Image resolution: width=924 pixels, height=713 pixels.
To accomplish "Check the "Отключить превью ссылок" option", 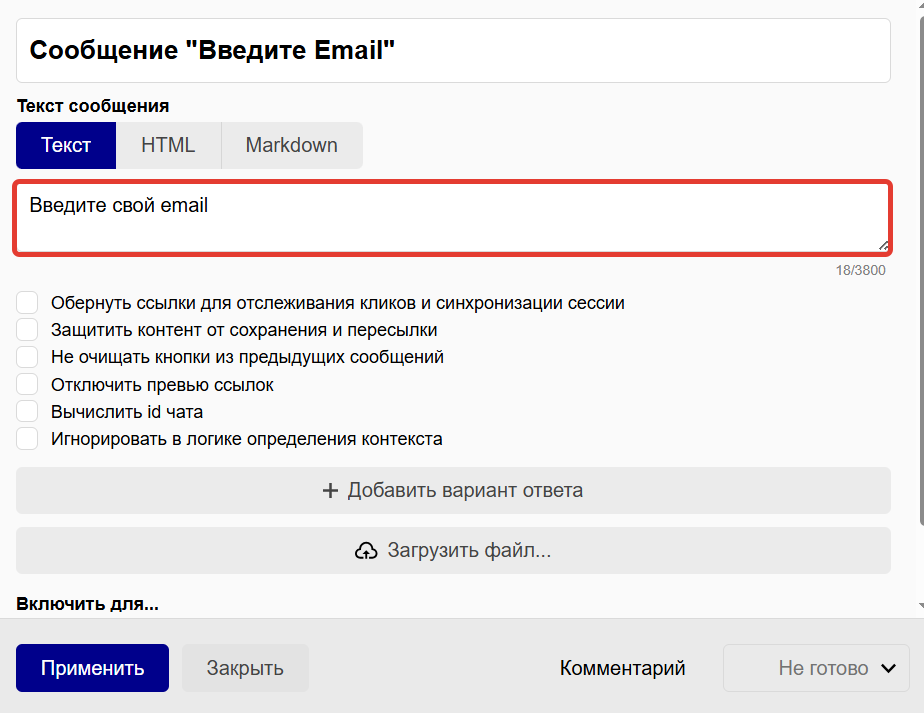I will click(x=27, y=384).
